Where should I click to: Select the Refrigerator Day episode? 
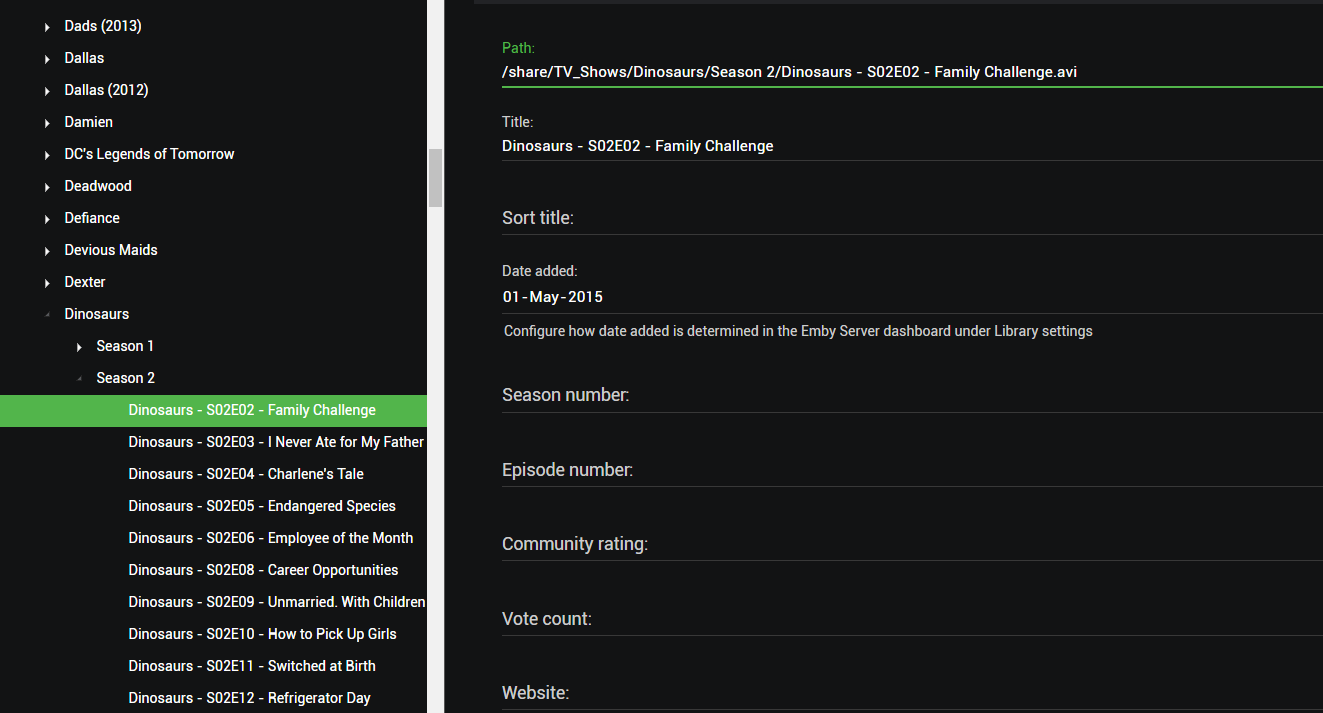(x=249, y=697)
